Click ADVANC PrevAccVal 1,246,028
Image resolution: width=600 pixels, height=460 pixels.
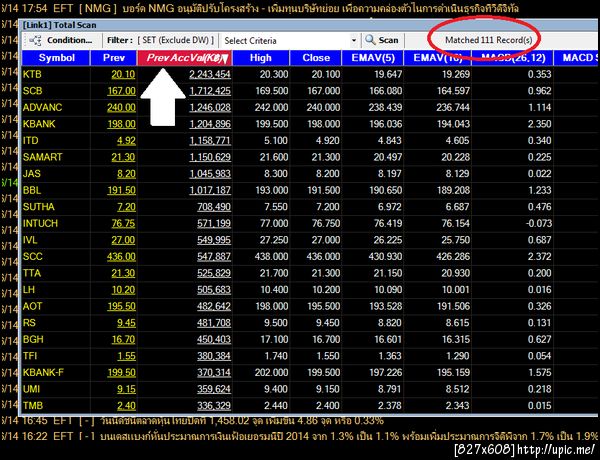coord(210,107)
